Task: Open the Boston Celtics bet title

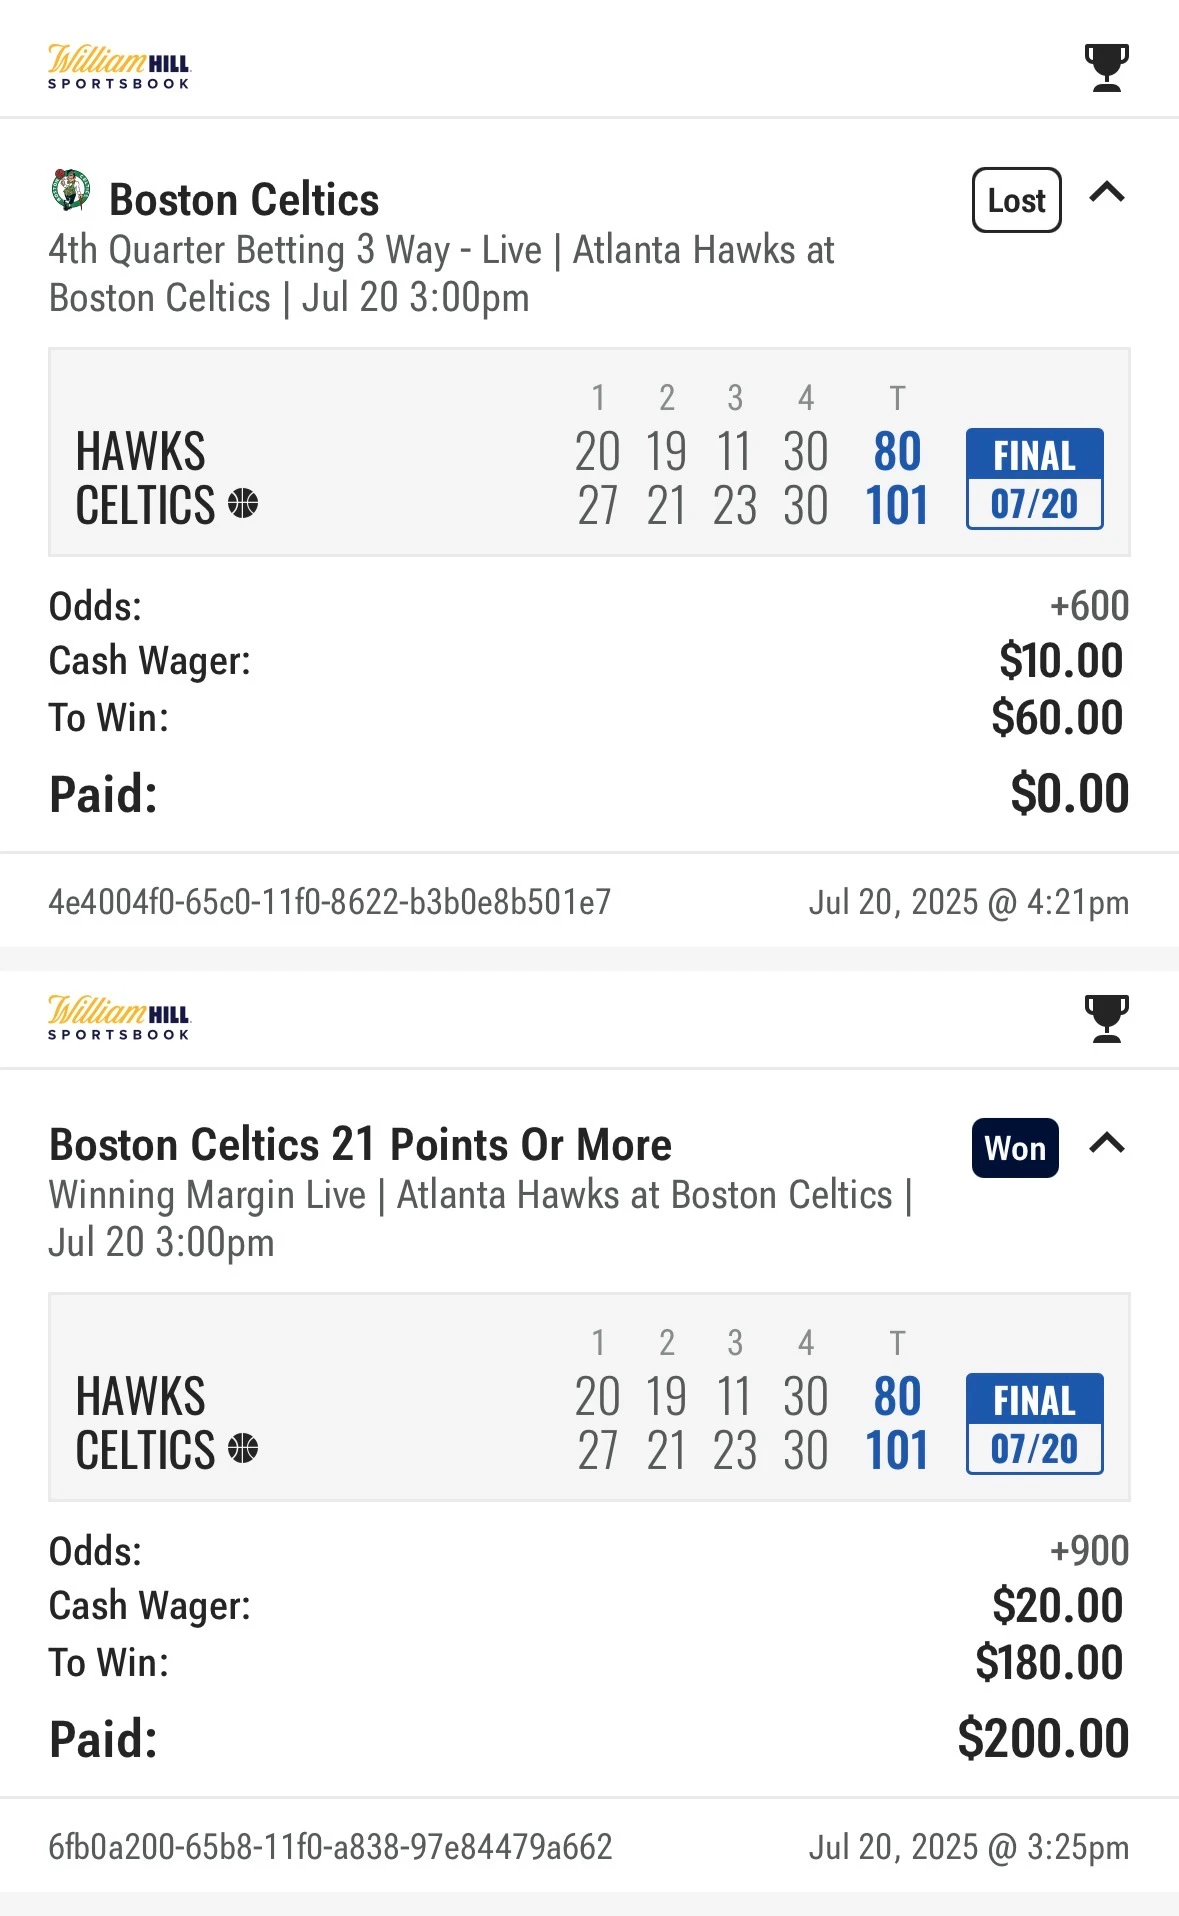Action: click(244, 200)
